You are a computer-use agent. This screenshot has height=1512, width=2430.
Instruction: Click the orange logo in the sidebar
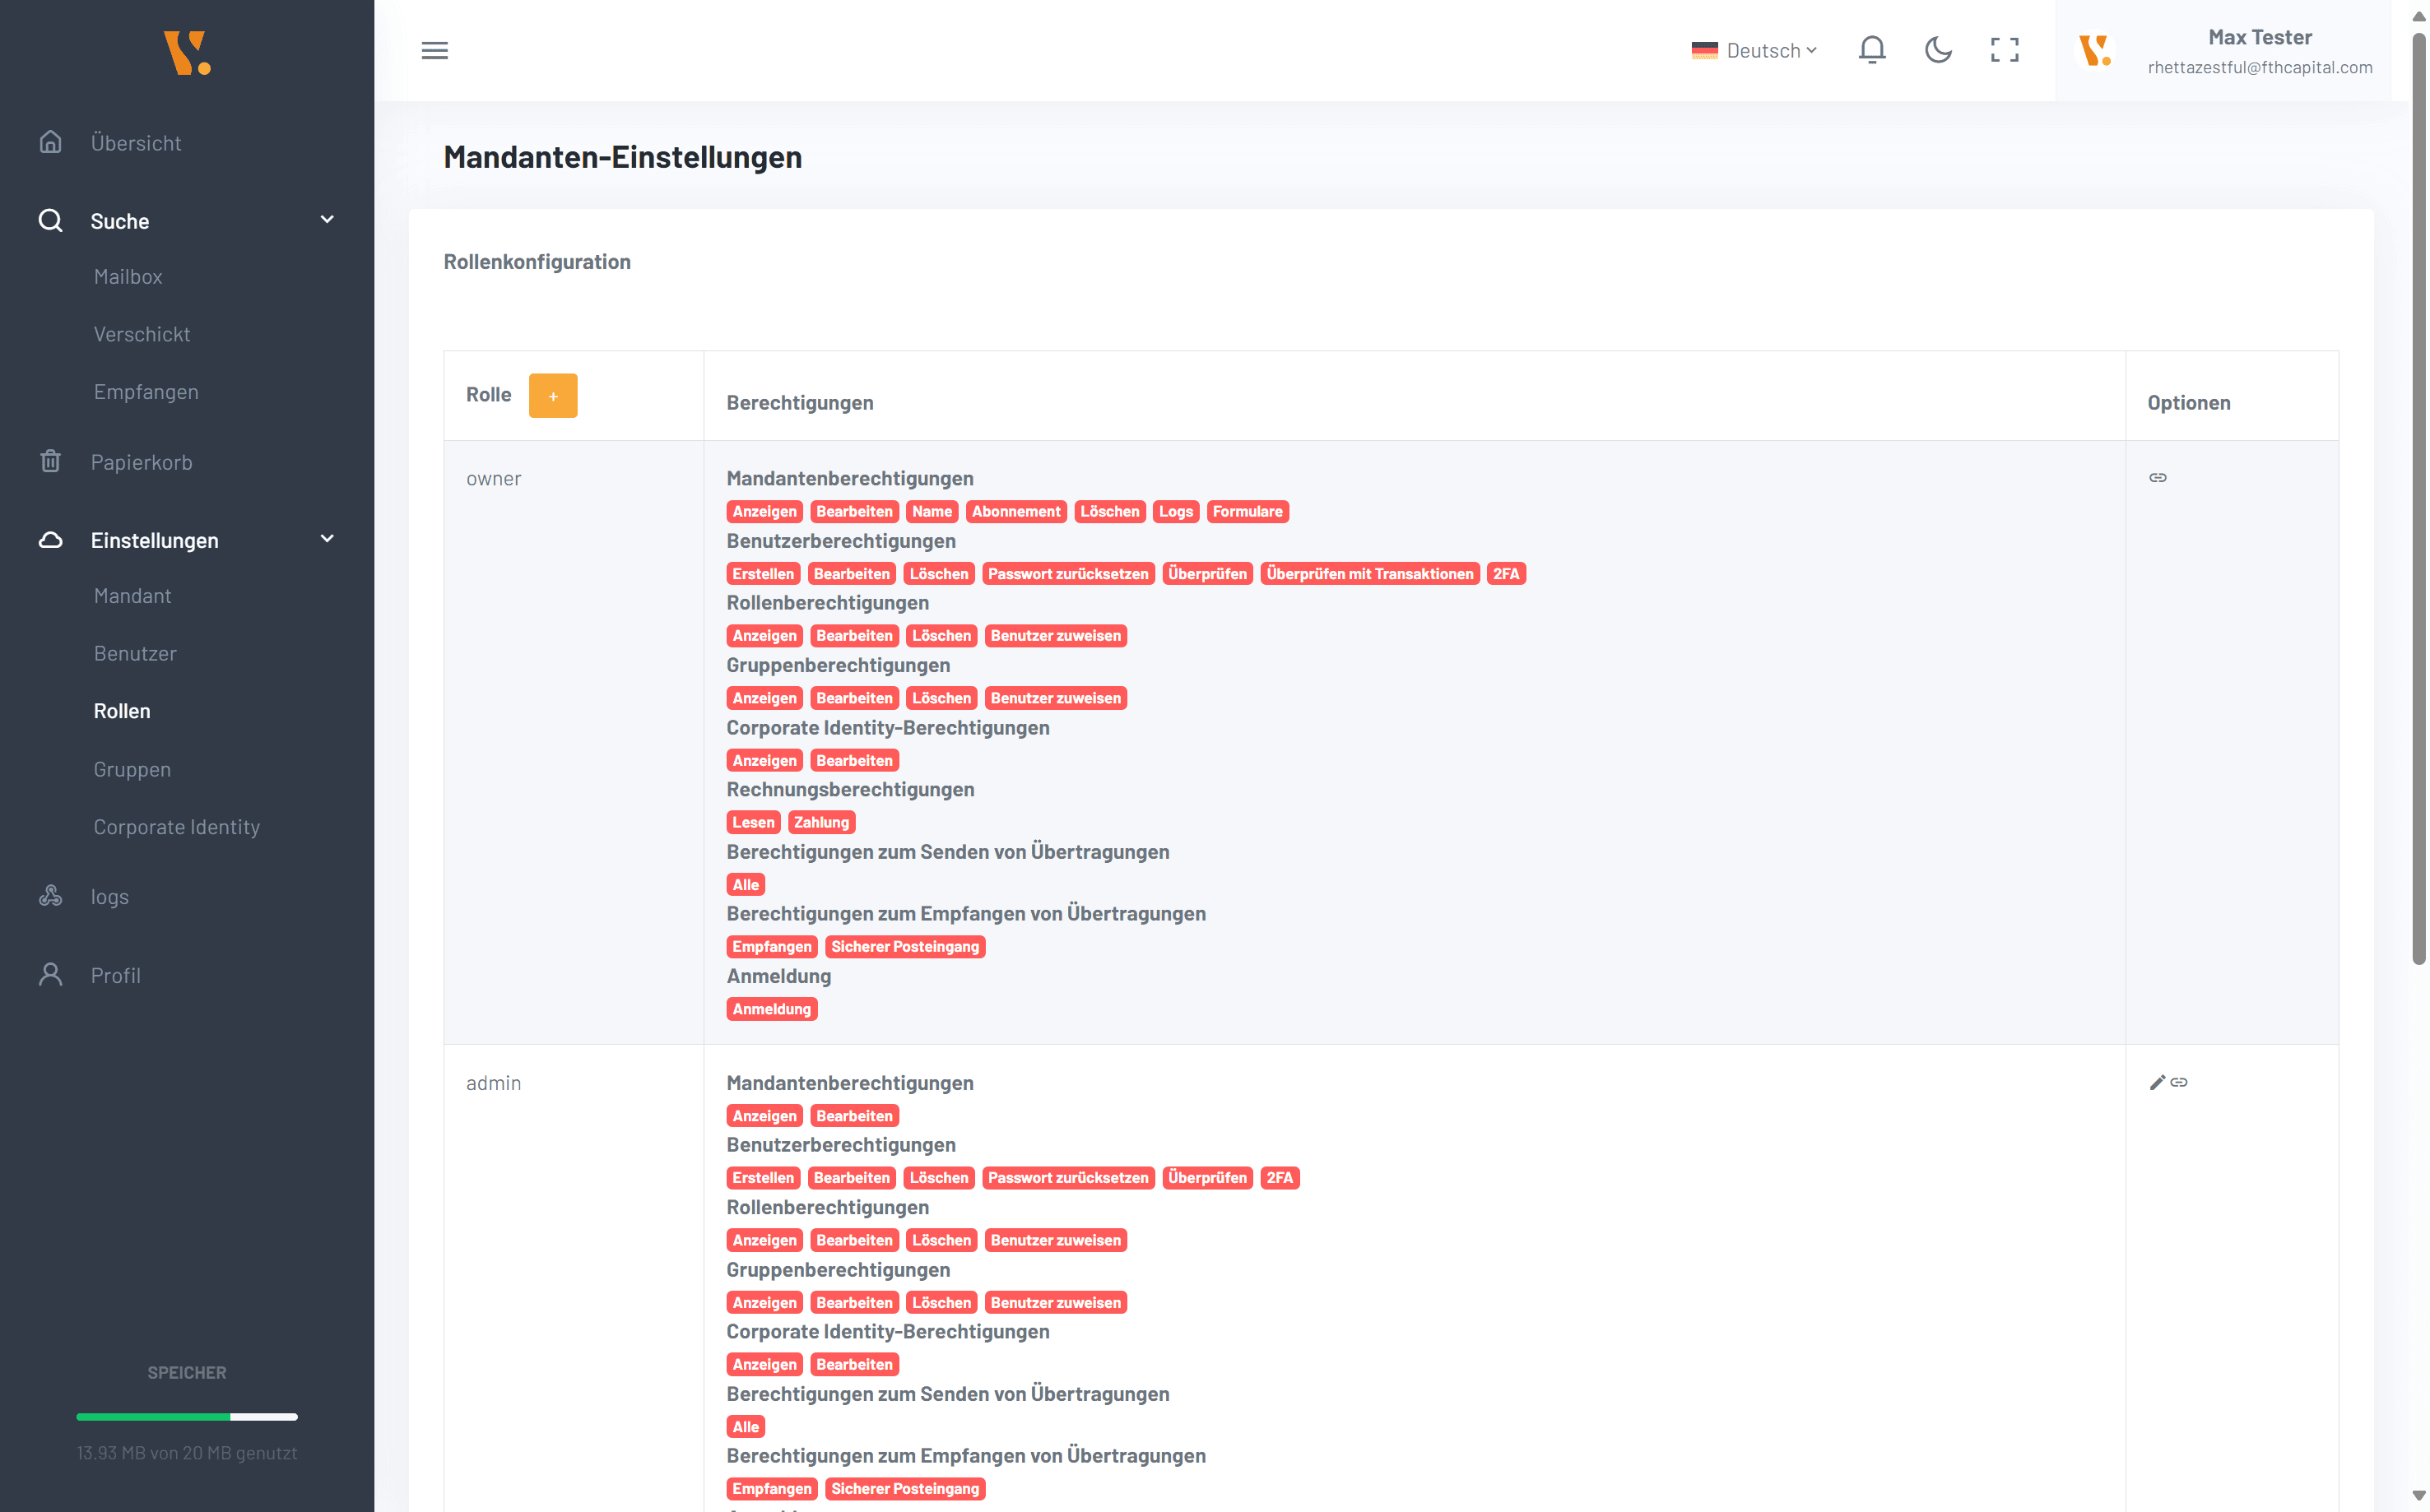pos(187,52)
